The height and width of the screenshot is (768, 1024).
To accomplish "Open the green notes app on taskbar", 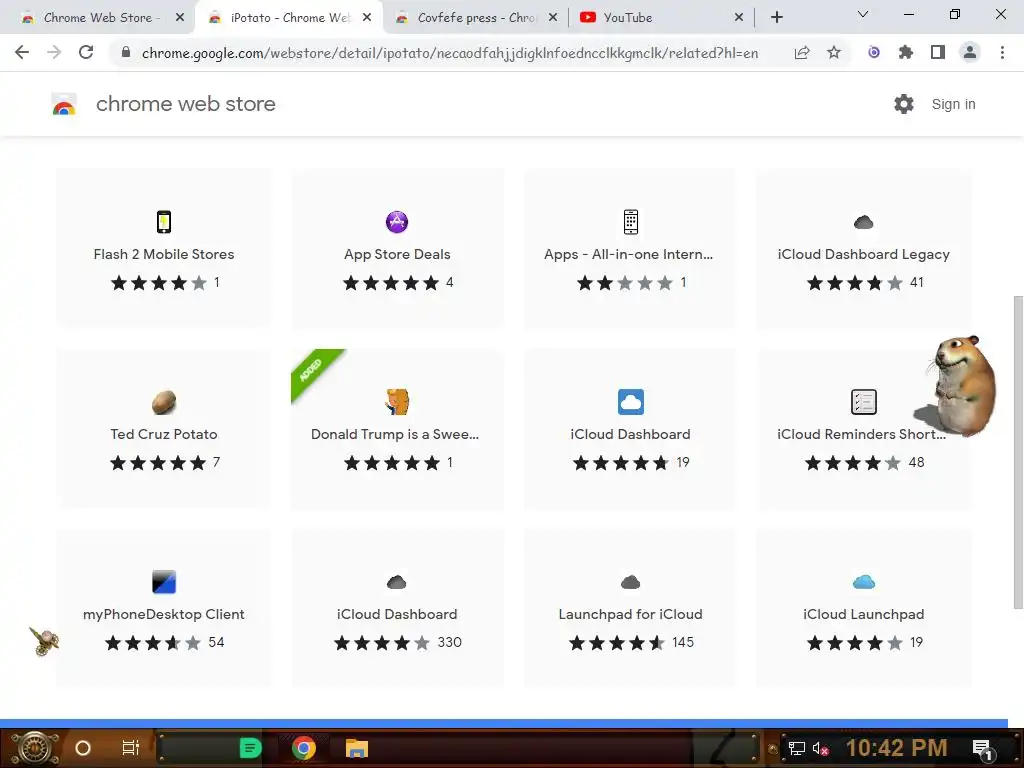I will (x=250, y=748).
